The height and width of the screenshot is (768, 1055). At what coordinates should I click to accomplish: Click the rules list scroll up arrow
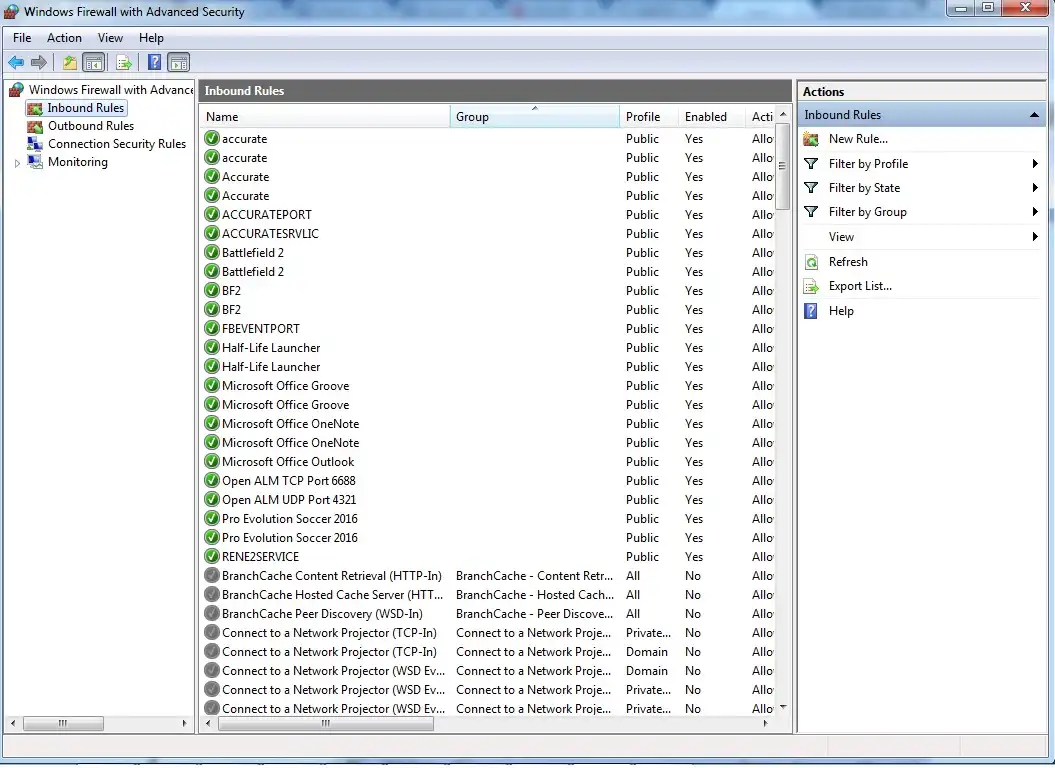pos(783,114)
